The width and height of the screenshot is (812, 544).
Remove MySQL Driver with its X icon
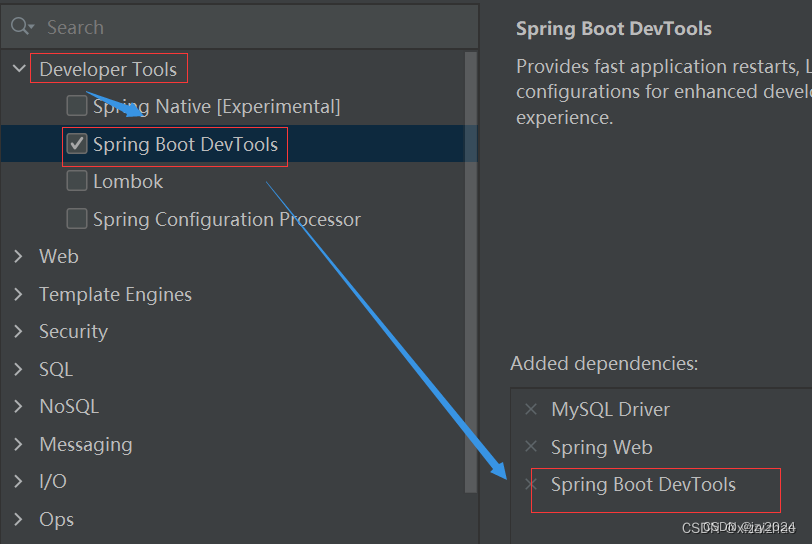531,409
